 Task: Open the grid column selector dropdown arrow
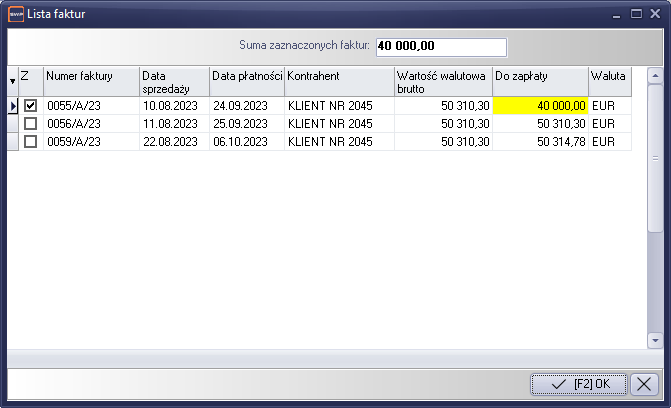point(13,81)
